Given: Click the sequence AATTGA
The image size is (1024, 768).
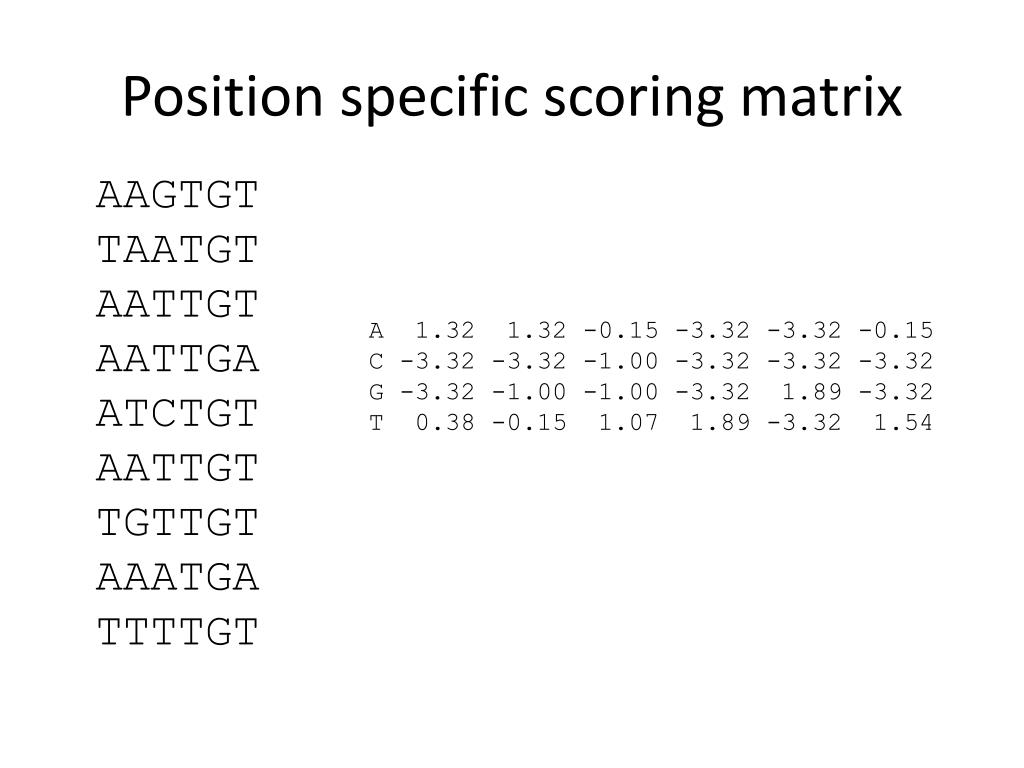Looking at the screenshot, I should point(178,359).
